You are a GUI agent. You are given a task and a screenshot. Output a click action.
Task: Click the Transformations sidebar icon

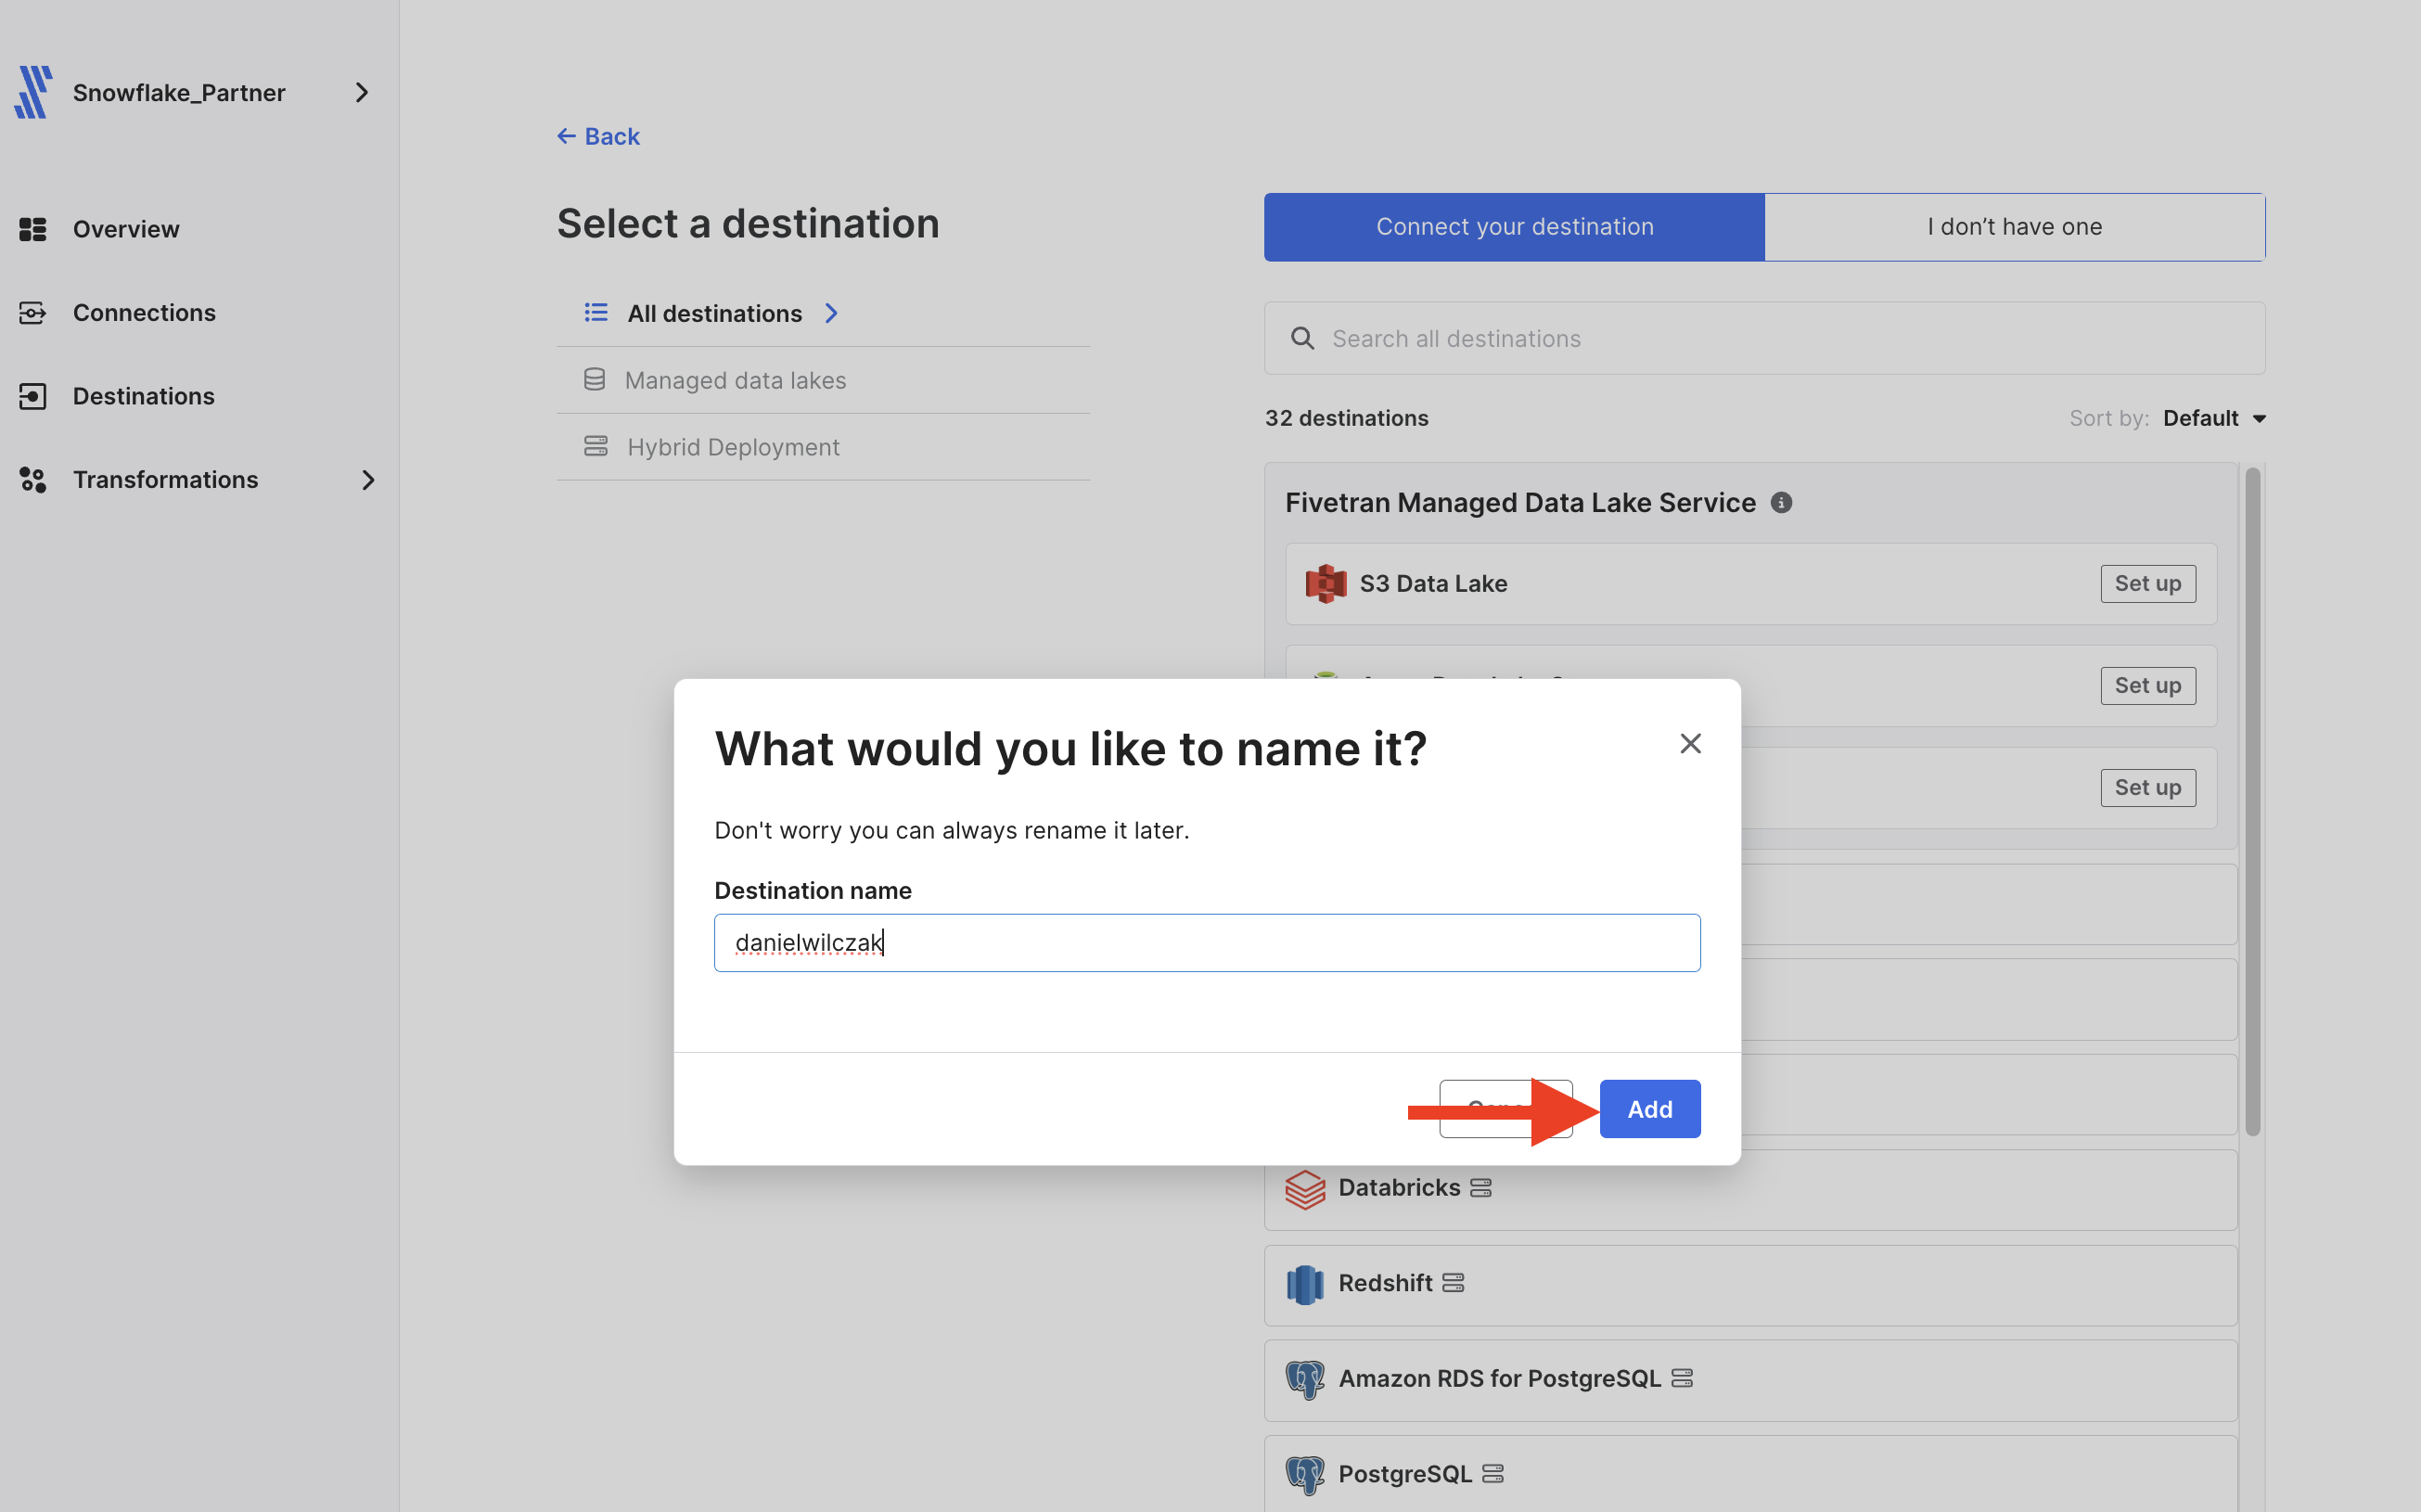(x=33, y=480)
